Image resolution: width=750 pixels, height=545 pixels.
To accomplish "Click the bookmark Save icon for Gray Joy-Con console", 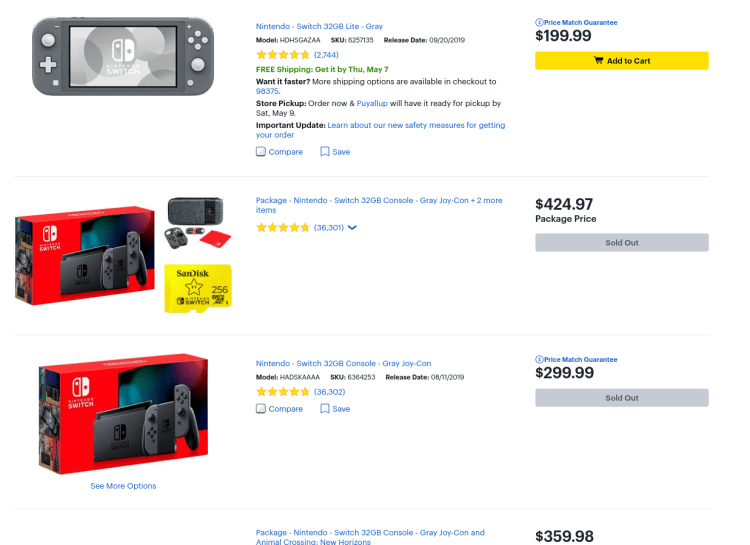I will pos(325,409).
